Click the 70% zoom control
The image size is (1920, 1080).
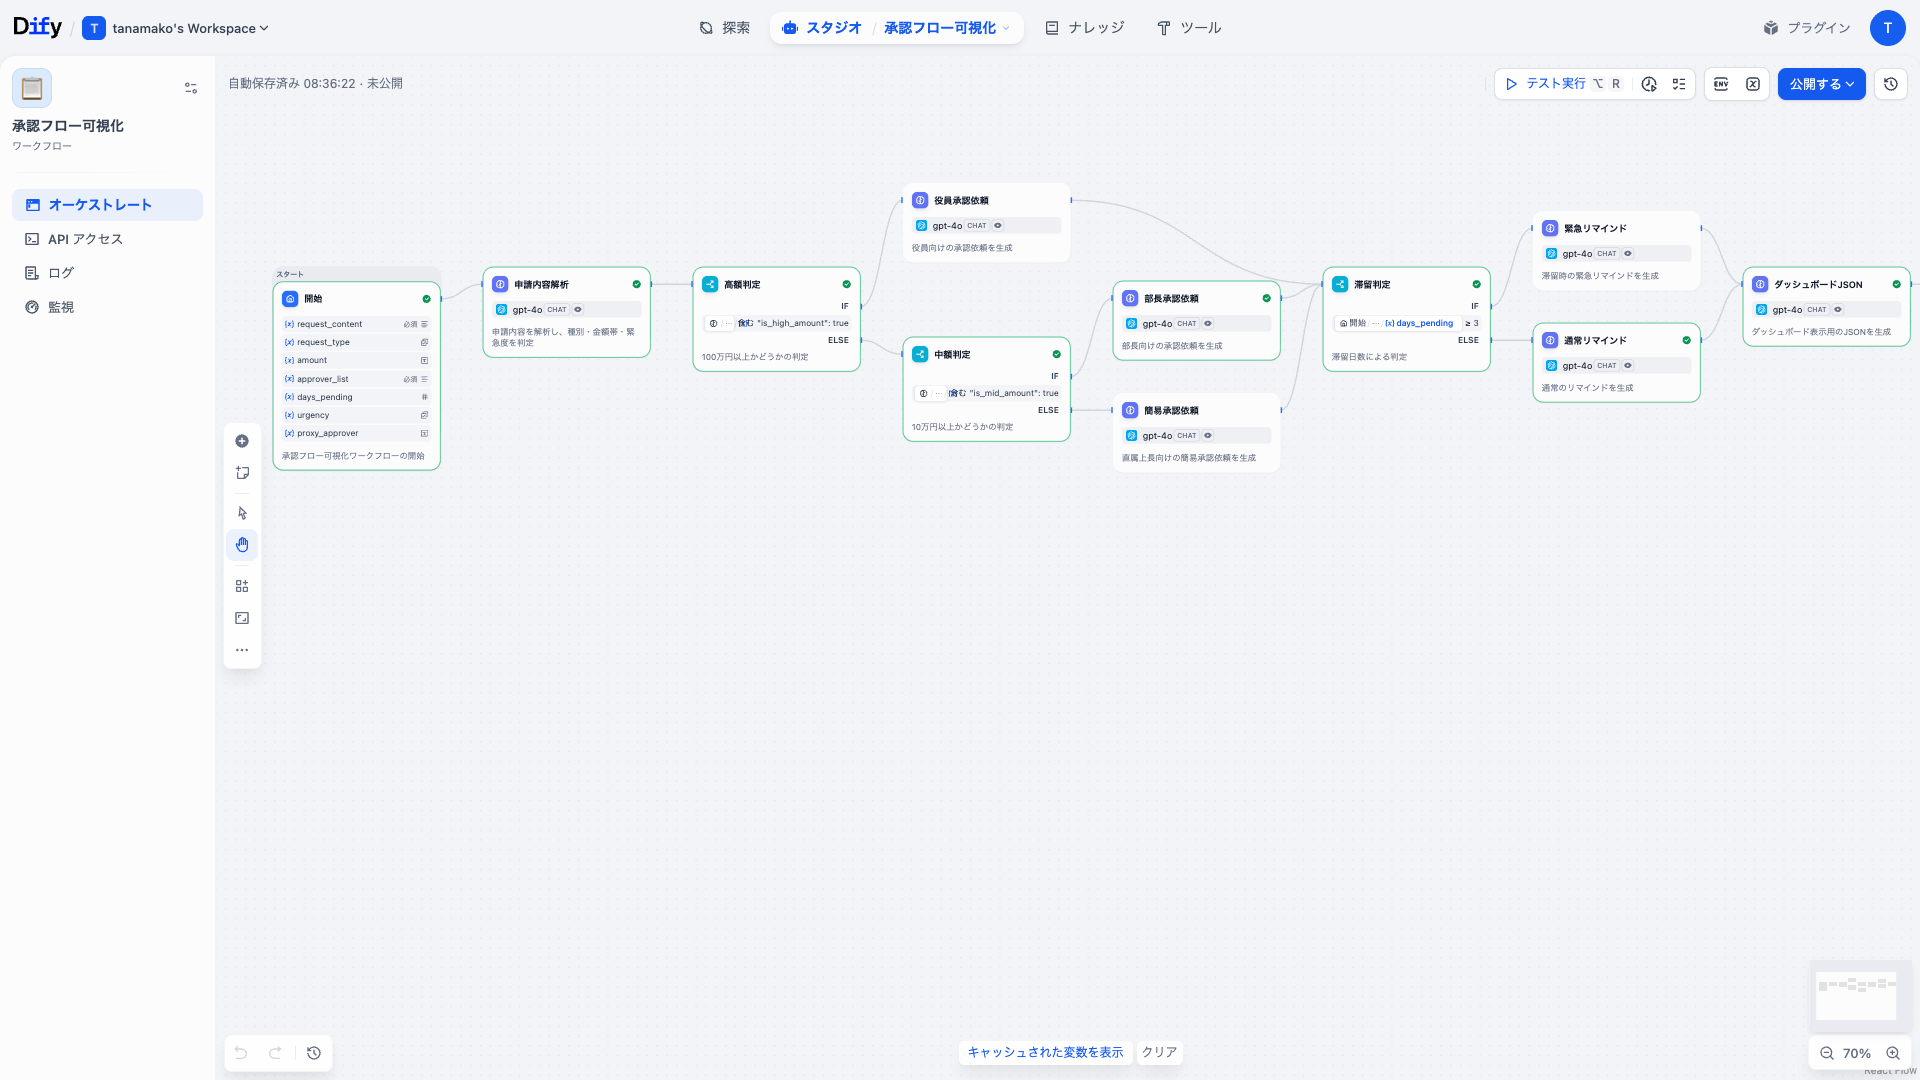coord(1857,1053)
